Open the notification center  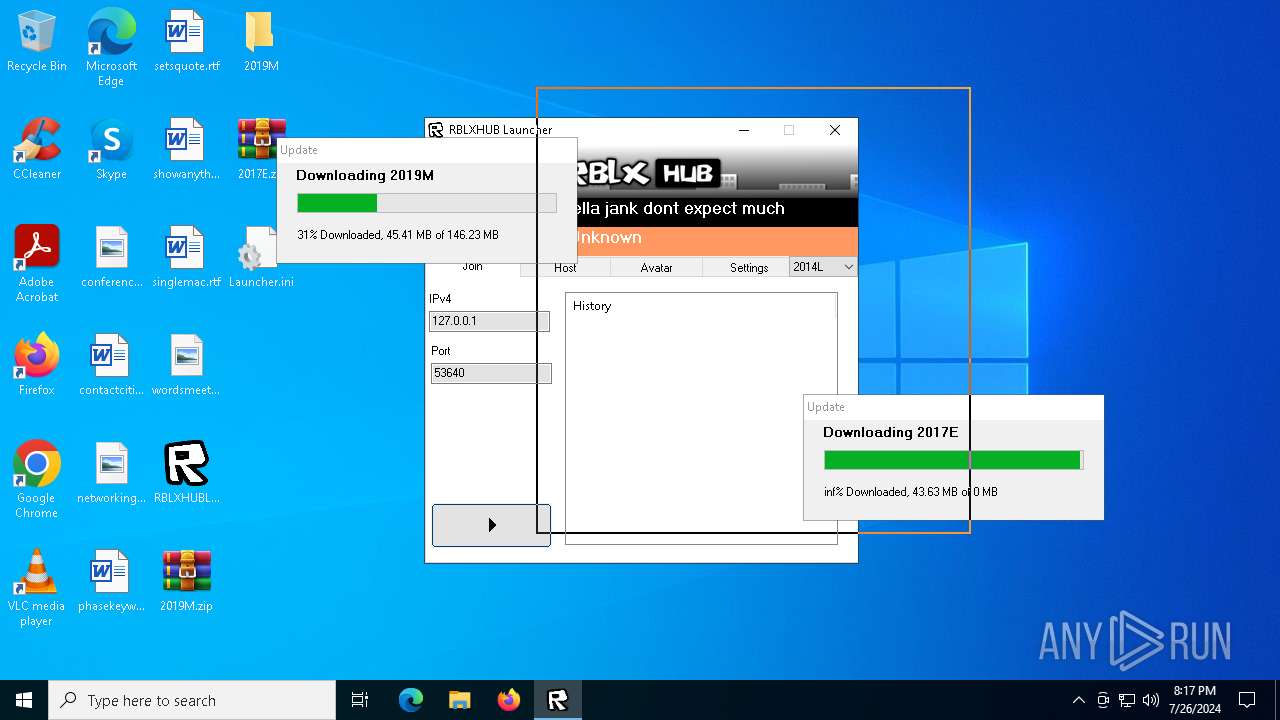[x=1247, y=700]
